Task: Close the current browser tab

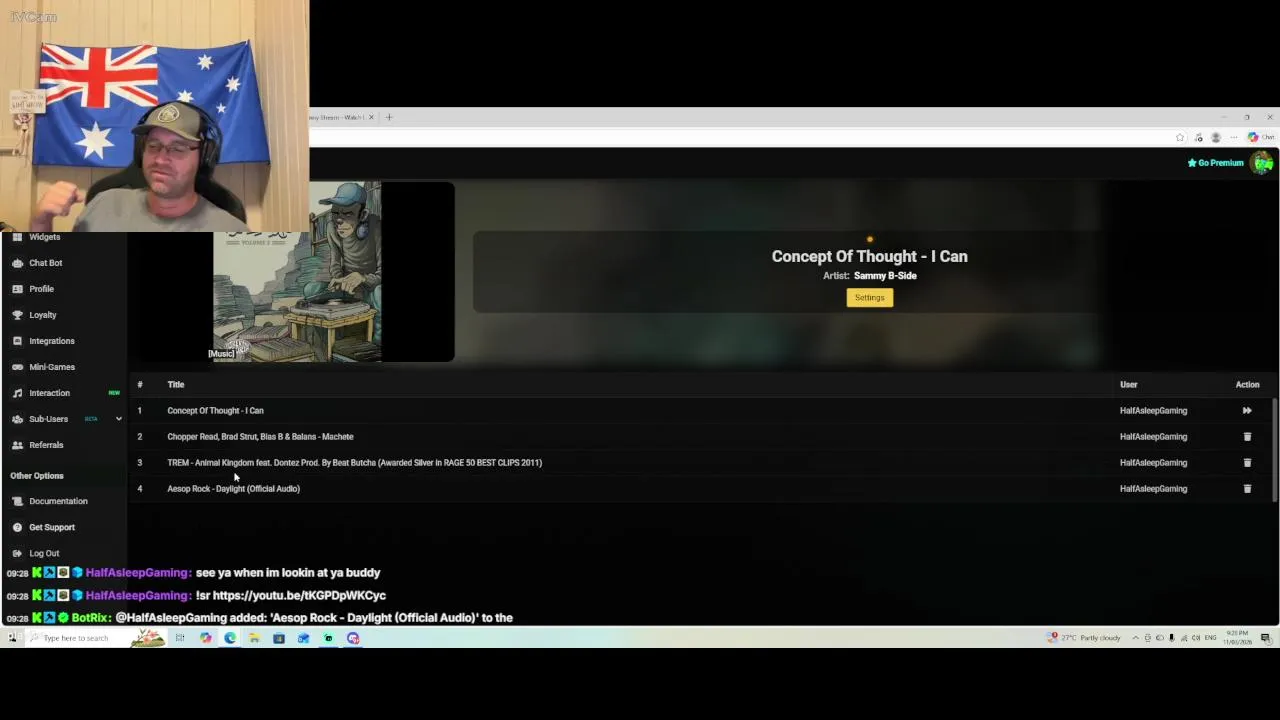Action: click(371, 117)
